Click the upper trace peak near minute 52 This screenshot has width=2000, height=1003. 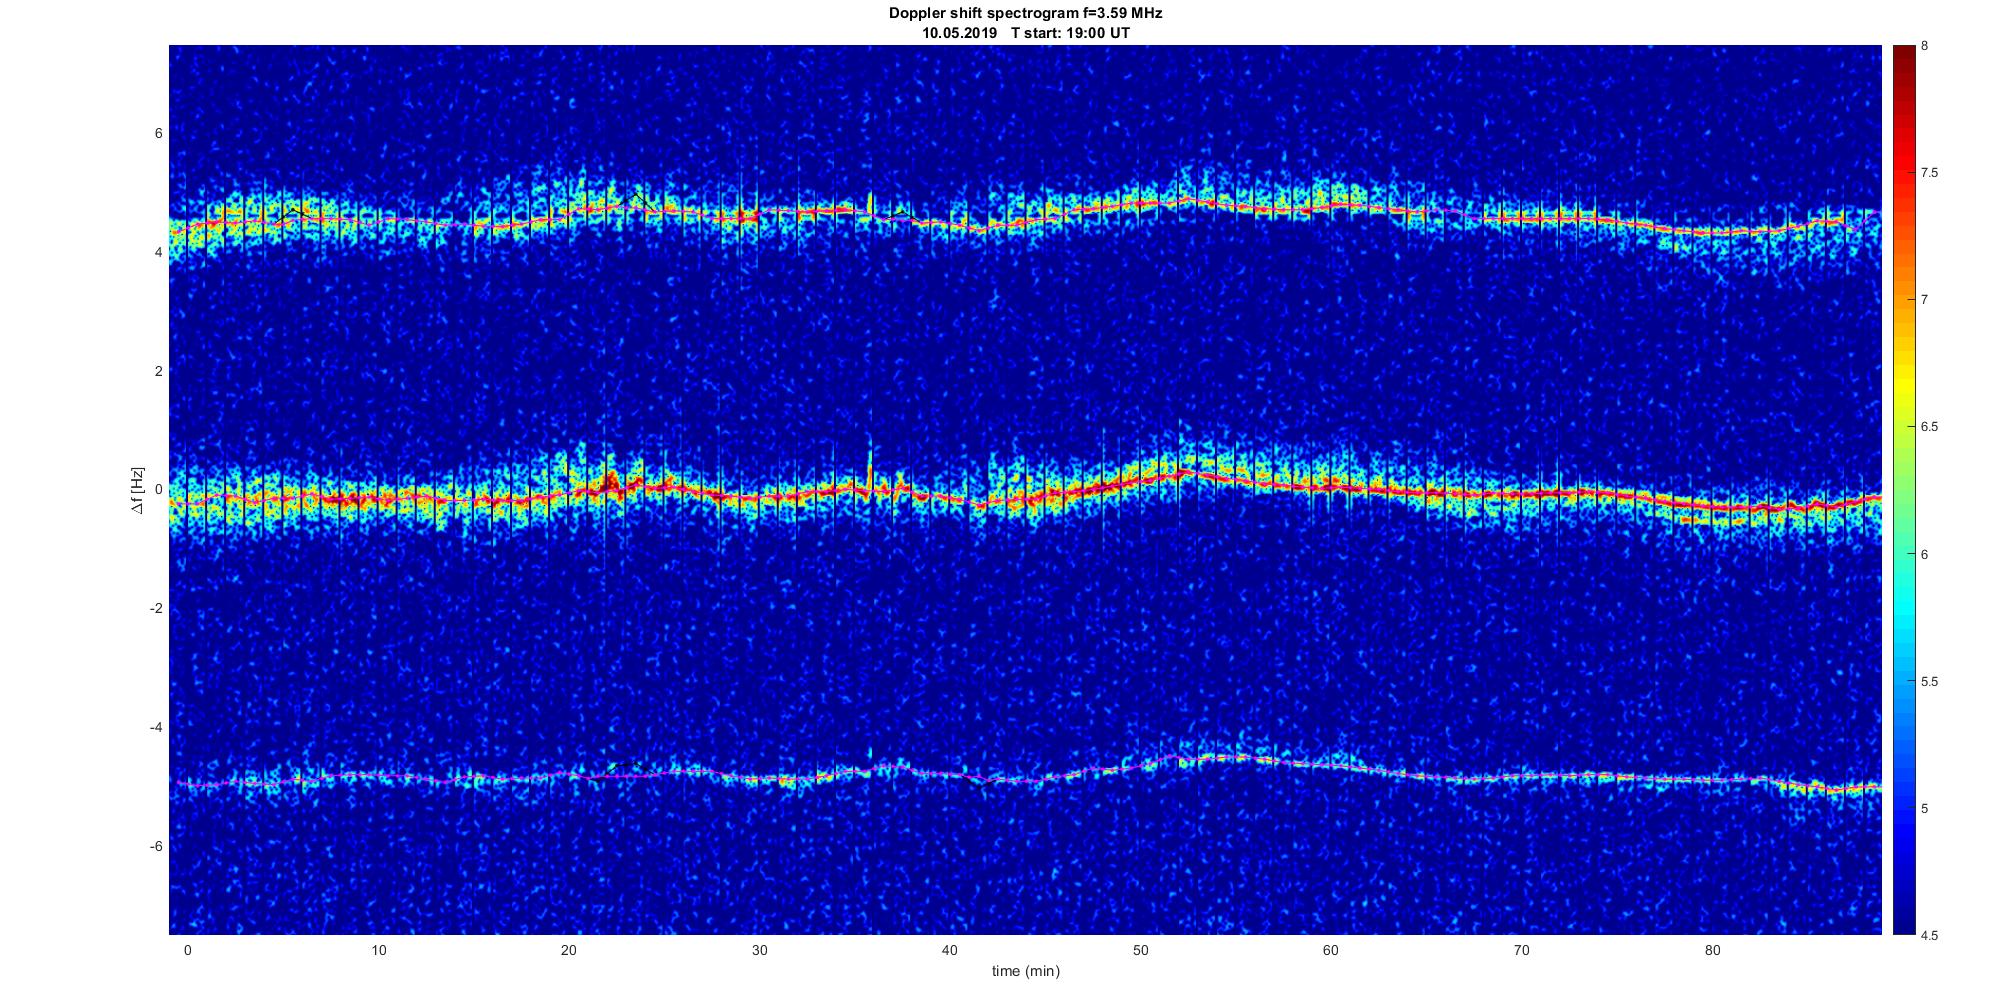coord(1187,198)
